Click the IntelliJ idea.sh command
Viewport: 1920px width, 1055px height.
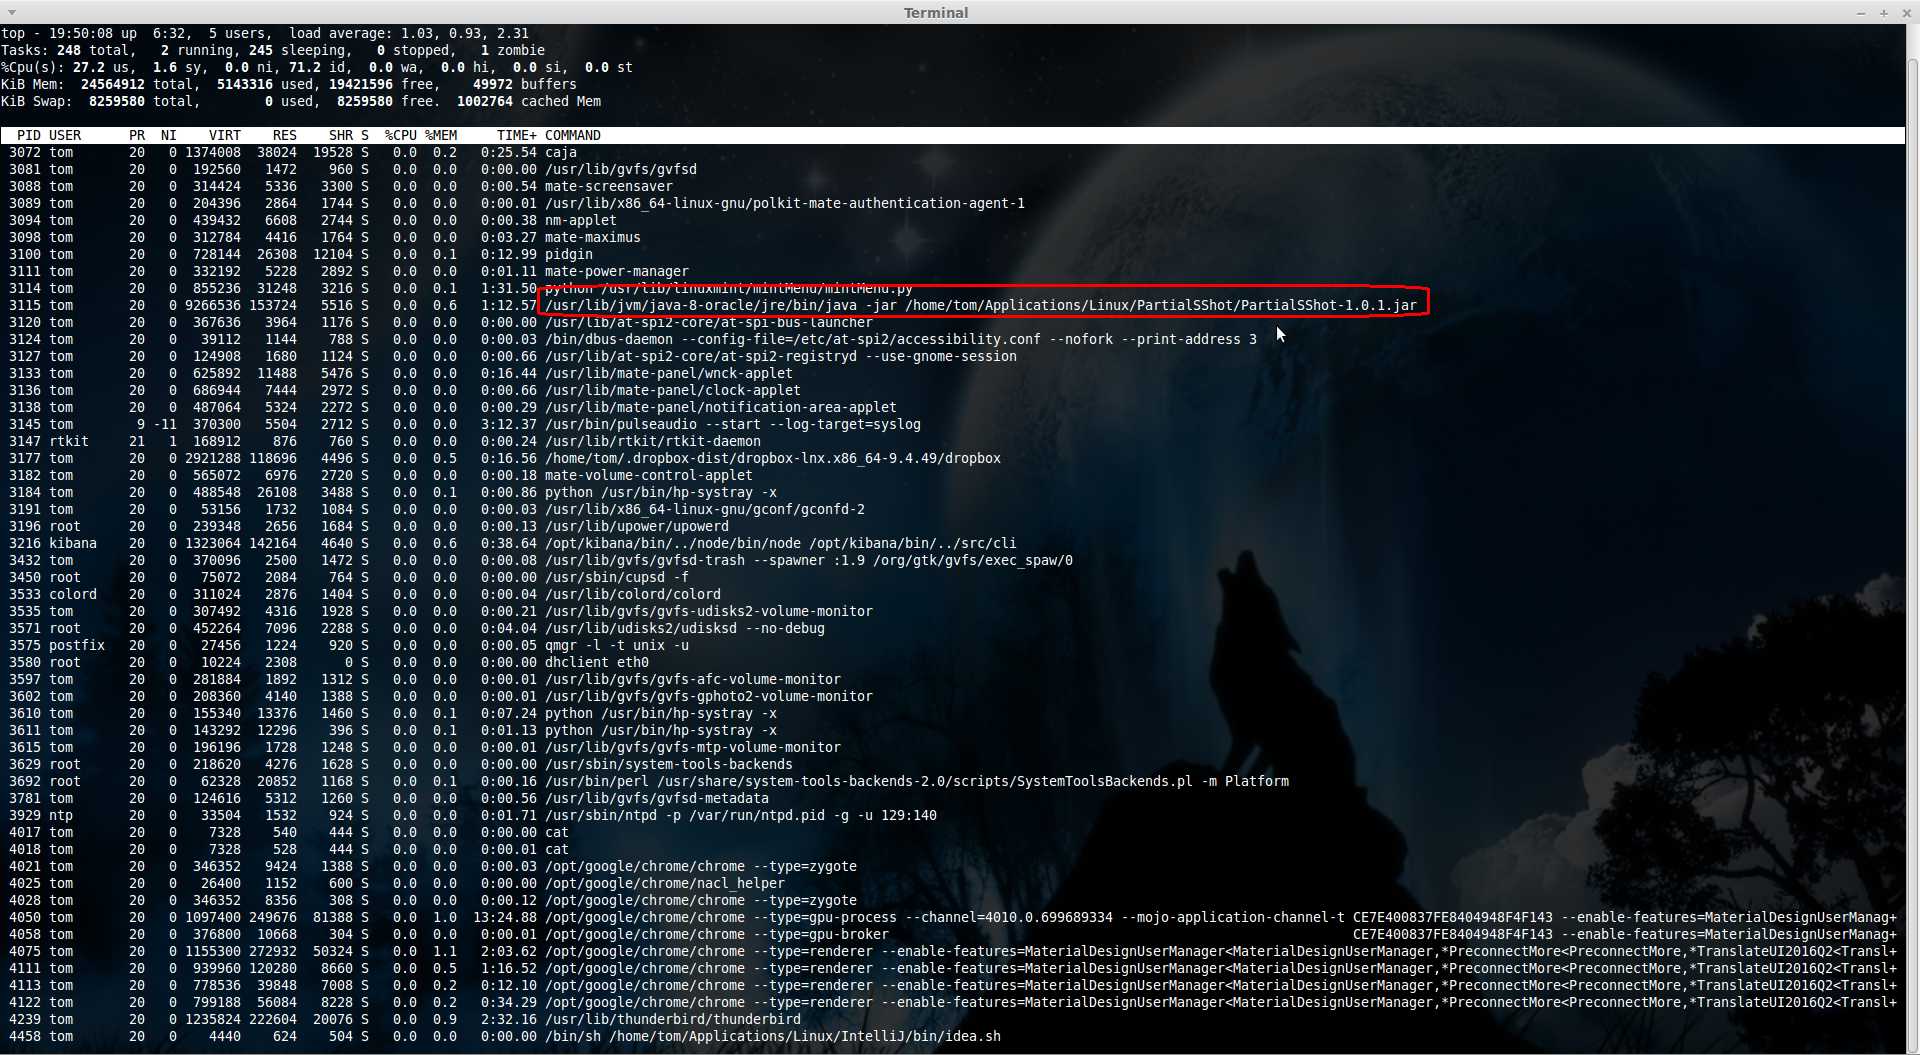point(772,1036)
